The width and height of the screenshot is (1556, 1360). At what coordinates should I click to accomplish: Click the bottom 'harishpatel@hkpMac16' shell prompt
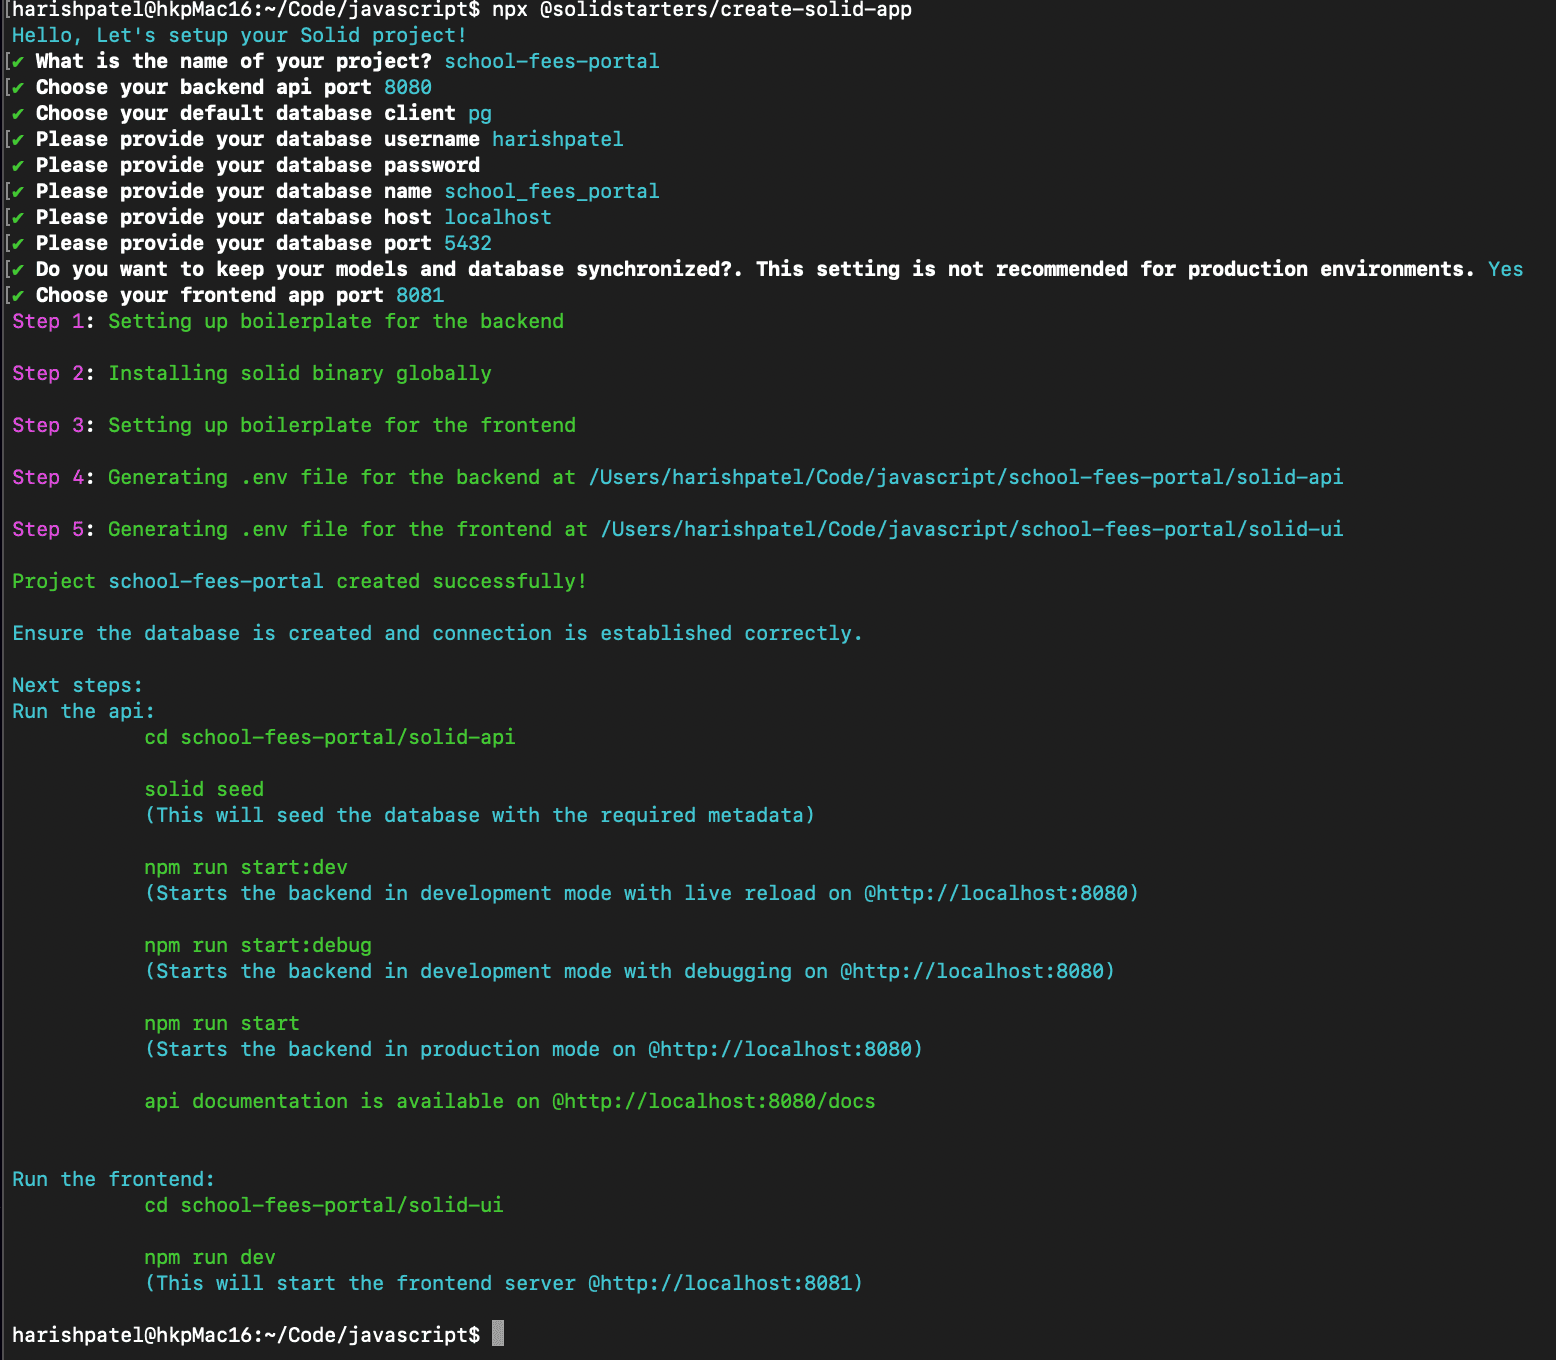(x=246, y=1335)
